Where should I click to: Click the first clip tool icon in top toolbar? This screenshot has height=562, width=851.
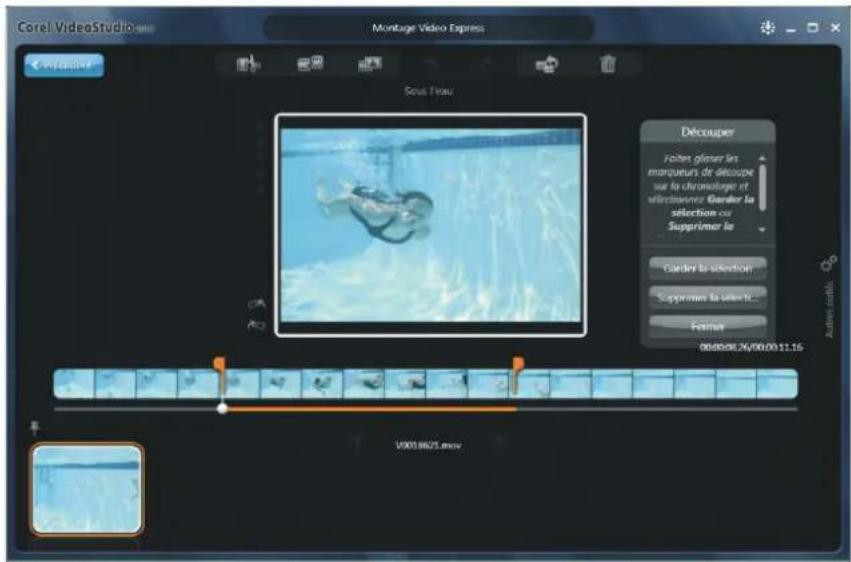point(247,65)
